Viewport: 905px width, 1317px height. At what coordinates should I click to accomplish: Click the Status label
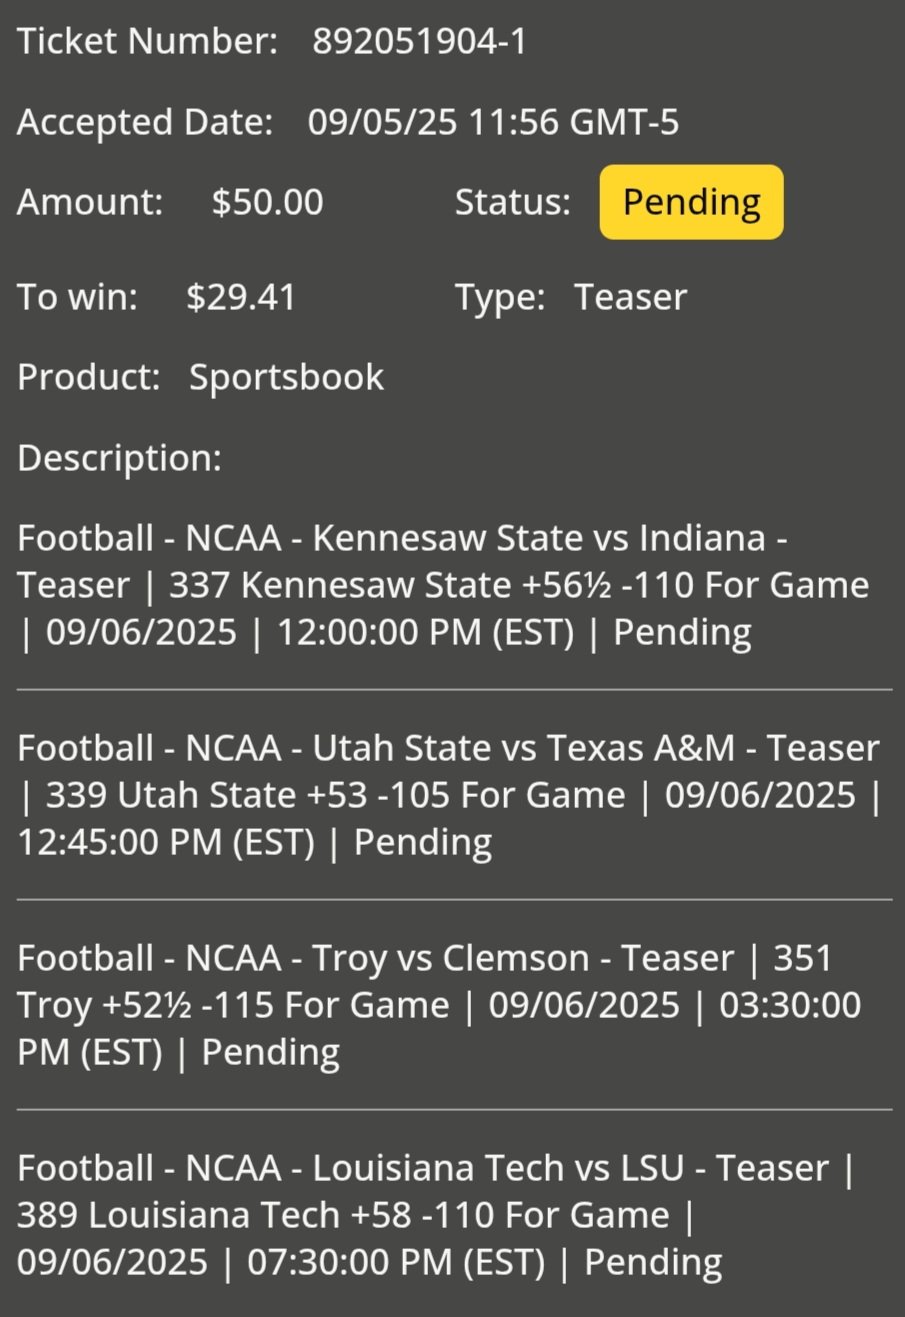[x=512, y=202]
